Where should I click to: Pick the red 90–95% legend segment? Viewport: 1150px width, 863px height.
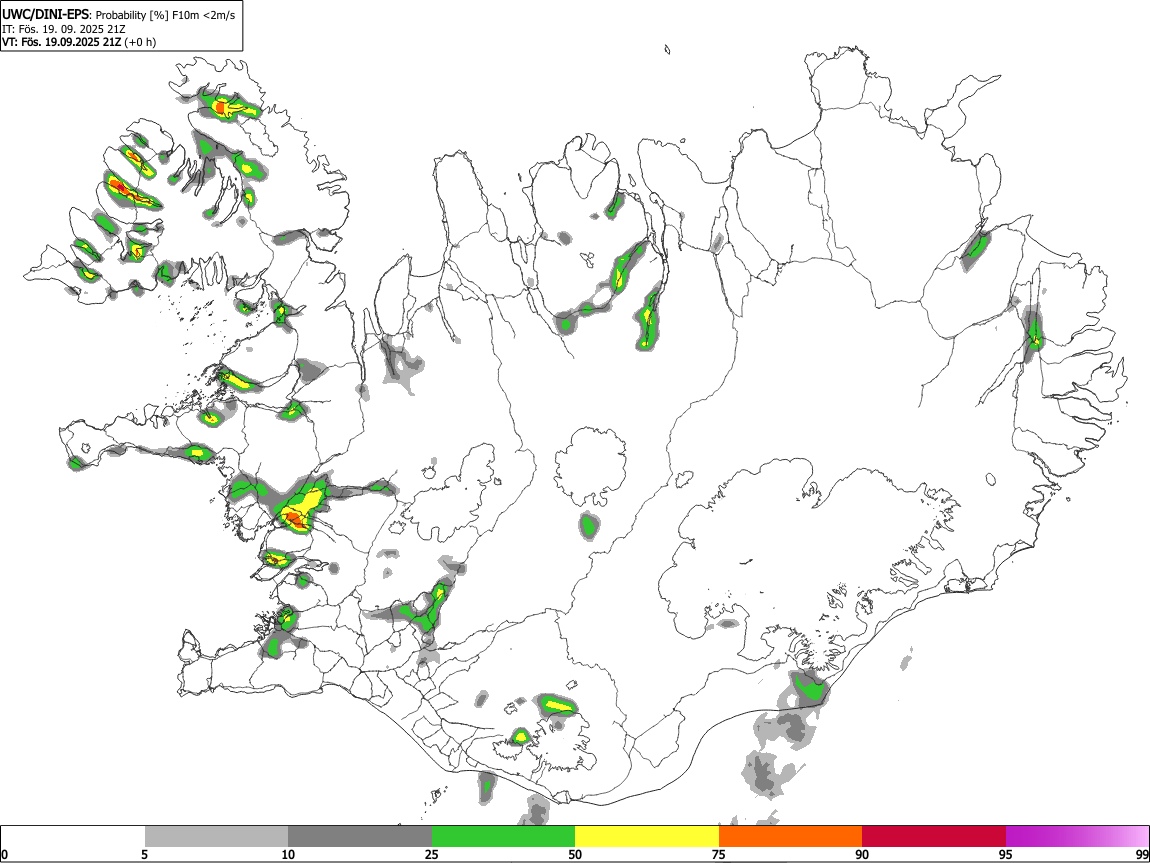pyautogui.click(x=934, y=837)
